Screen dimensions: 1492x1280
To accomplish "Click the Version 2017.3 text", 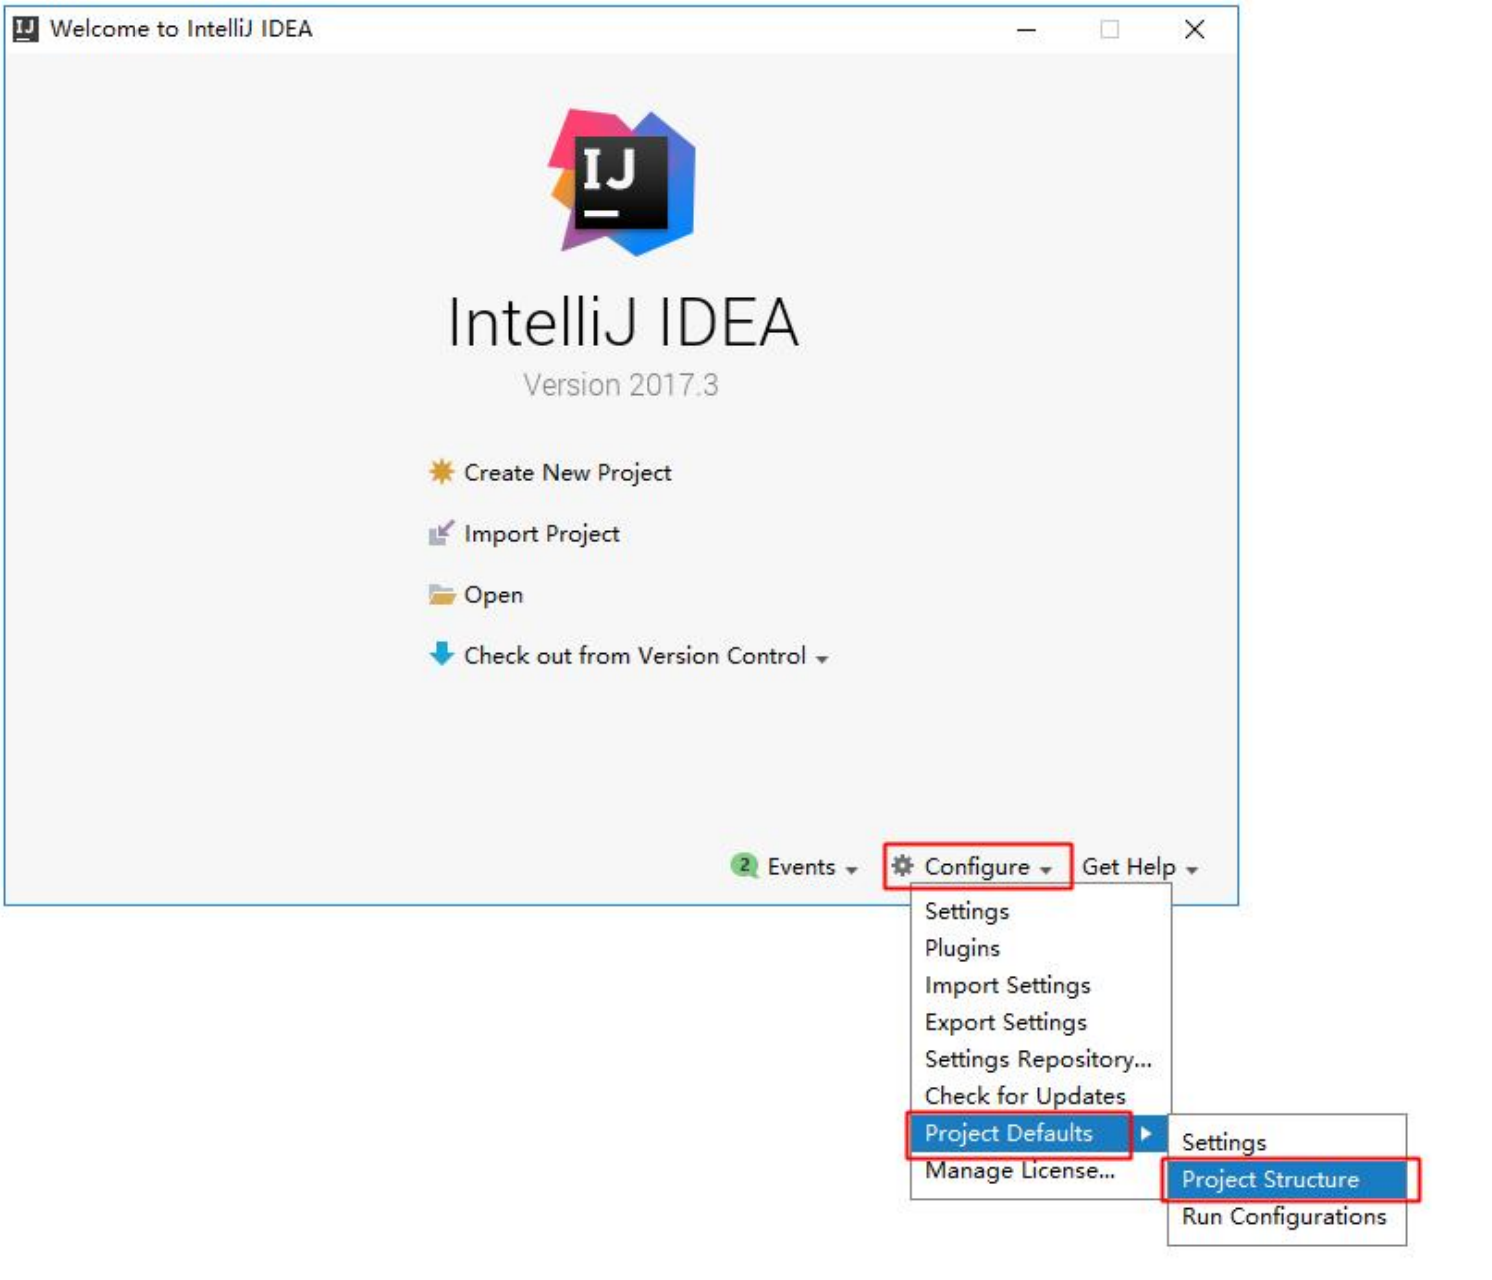I will pyautogui.click(x=621, y=385).
